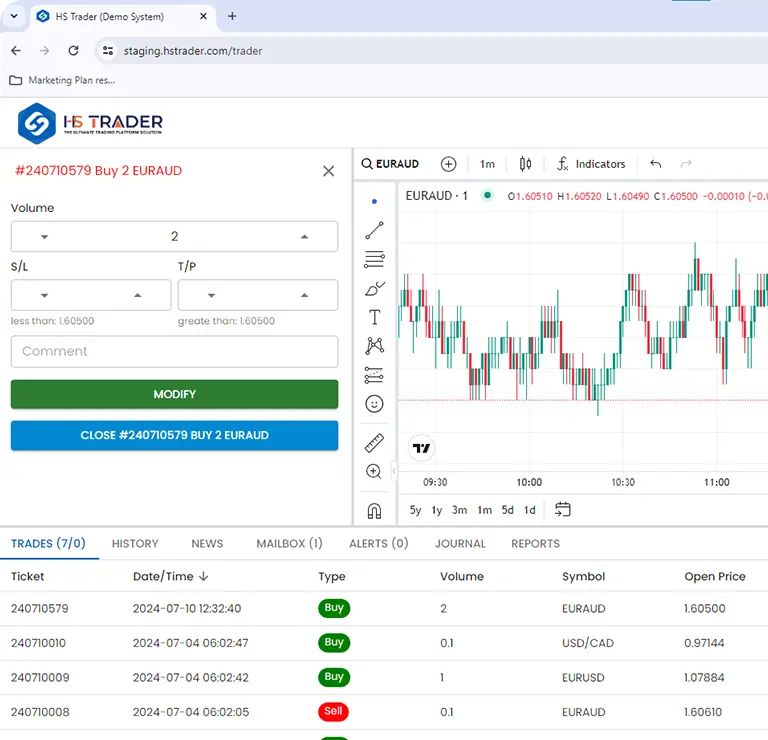This screenshot has width=768, height=740.
Task: Open the MAILBOX (1) tab
Action: (289, 544)
